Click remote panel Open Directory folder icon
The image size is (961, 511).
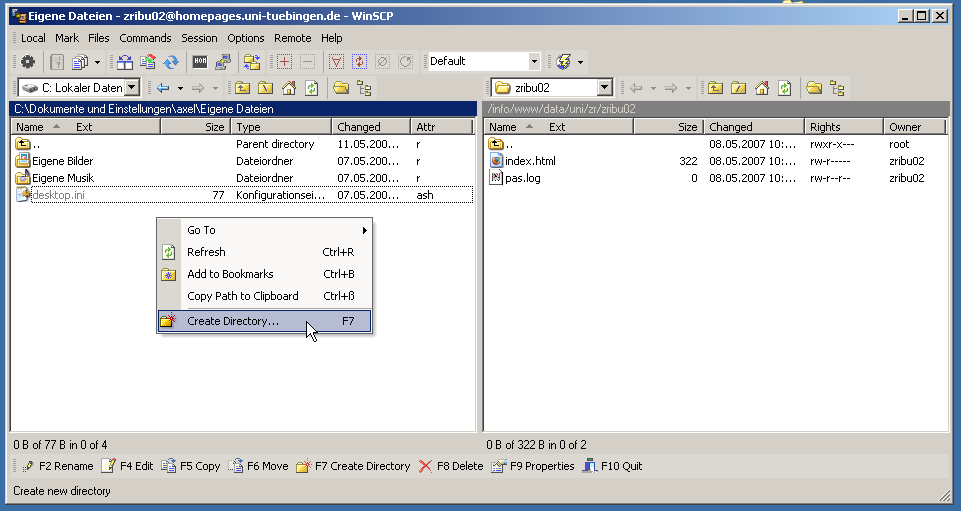pos(814,88)
